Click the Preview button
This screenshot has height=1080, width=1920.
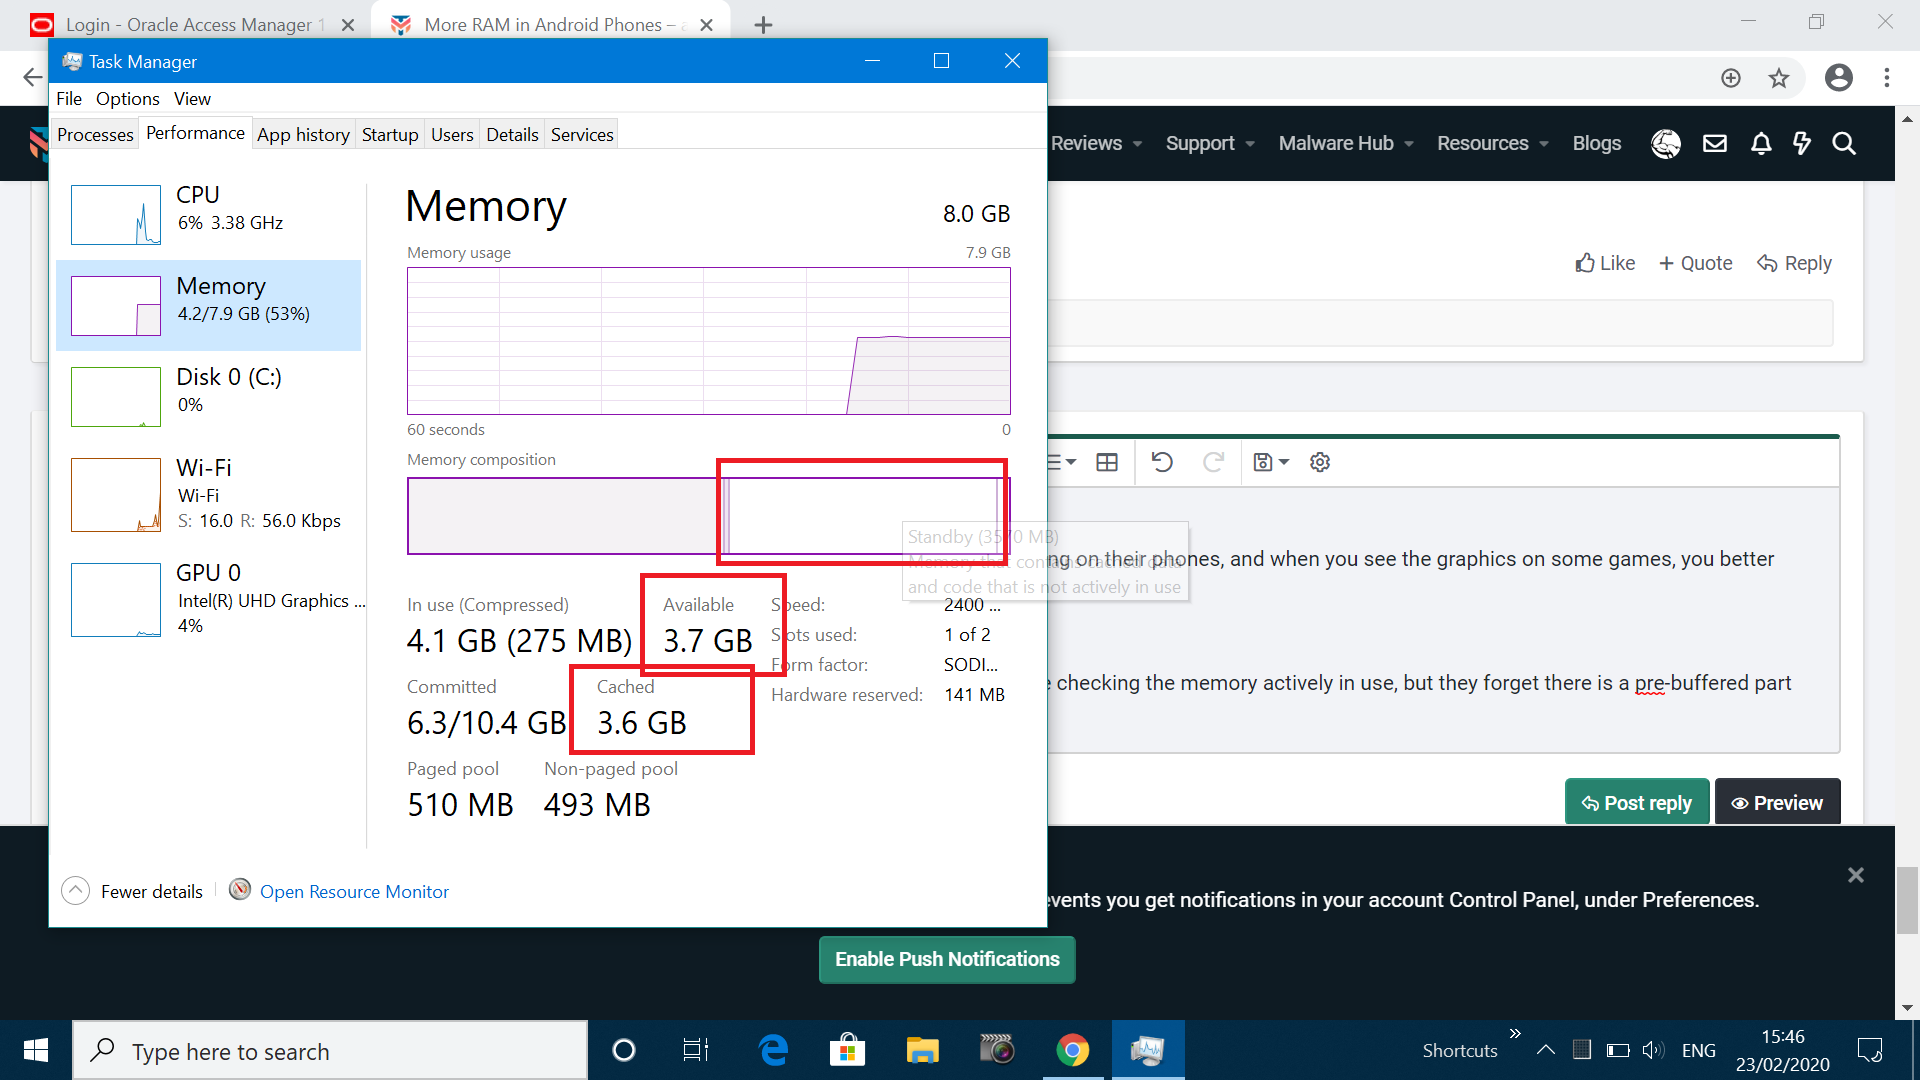[x=1777, y=803]
